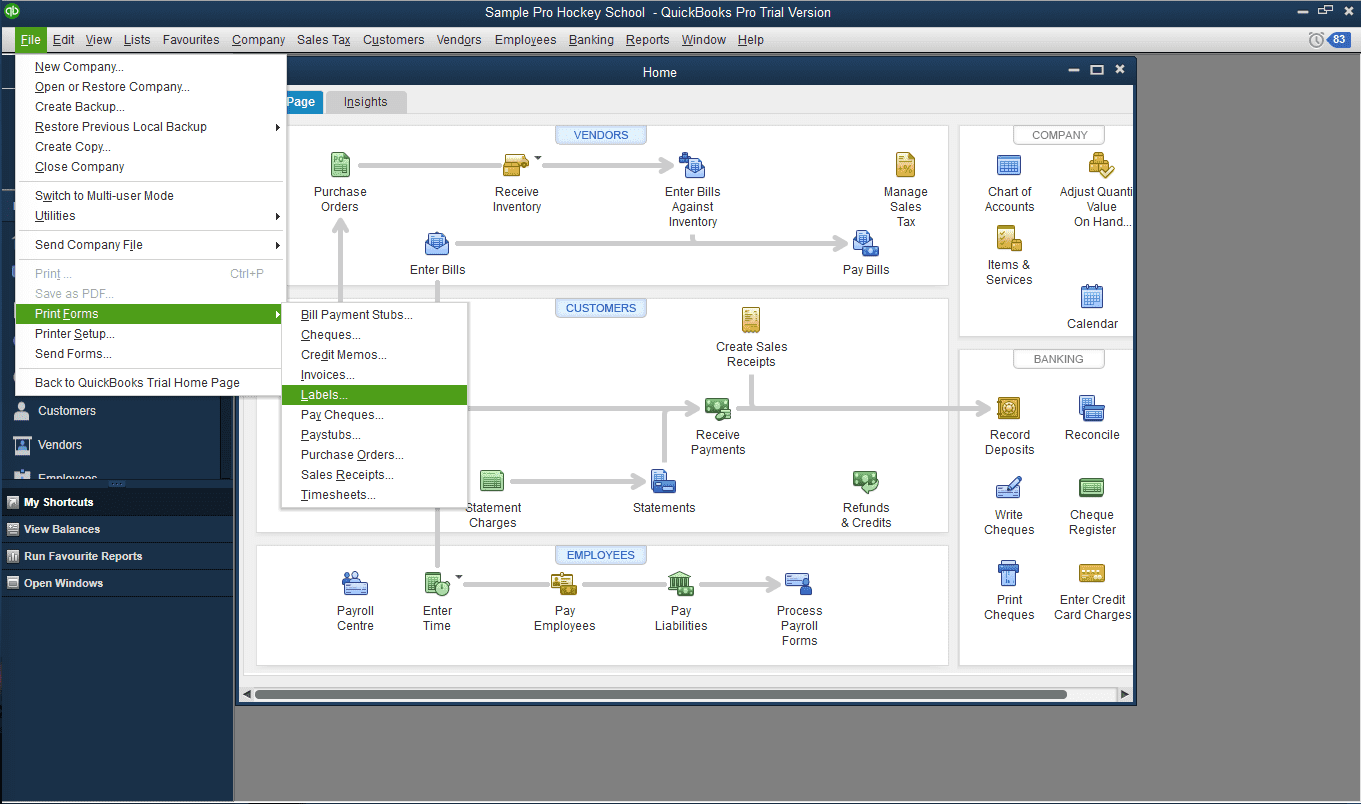Open the Payroll Centre icon
This screenshot has height=804, width=1361.
355,583
